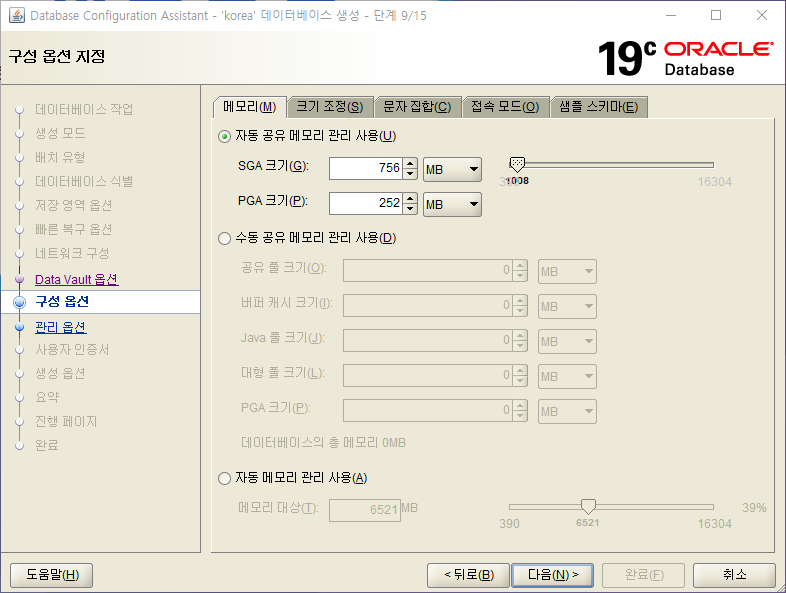Switch to the 접속 모드 tab

[505, 107]
